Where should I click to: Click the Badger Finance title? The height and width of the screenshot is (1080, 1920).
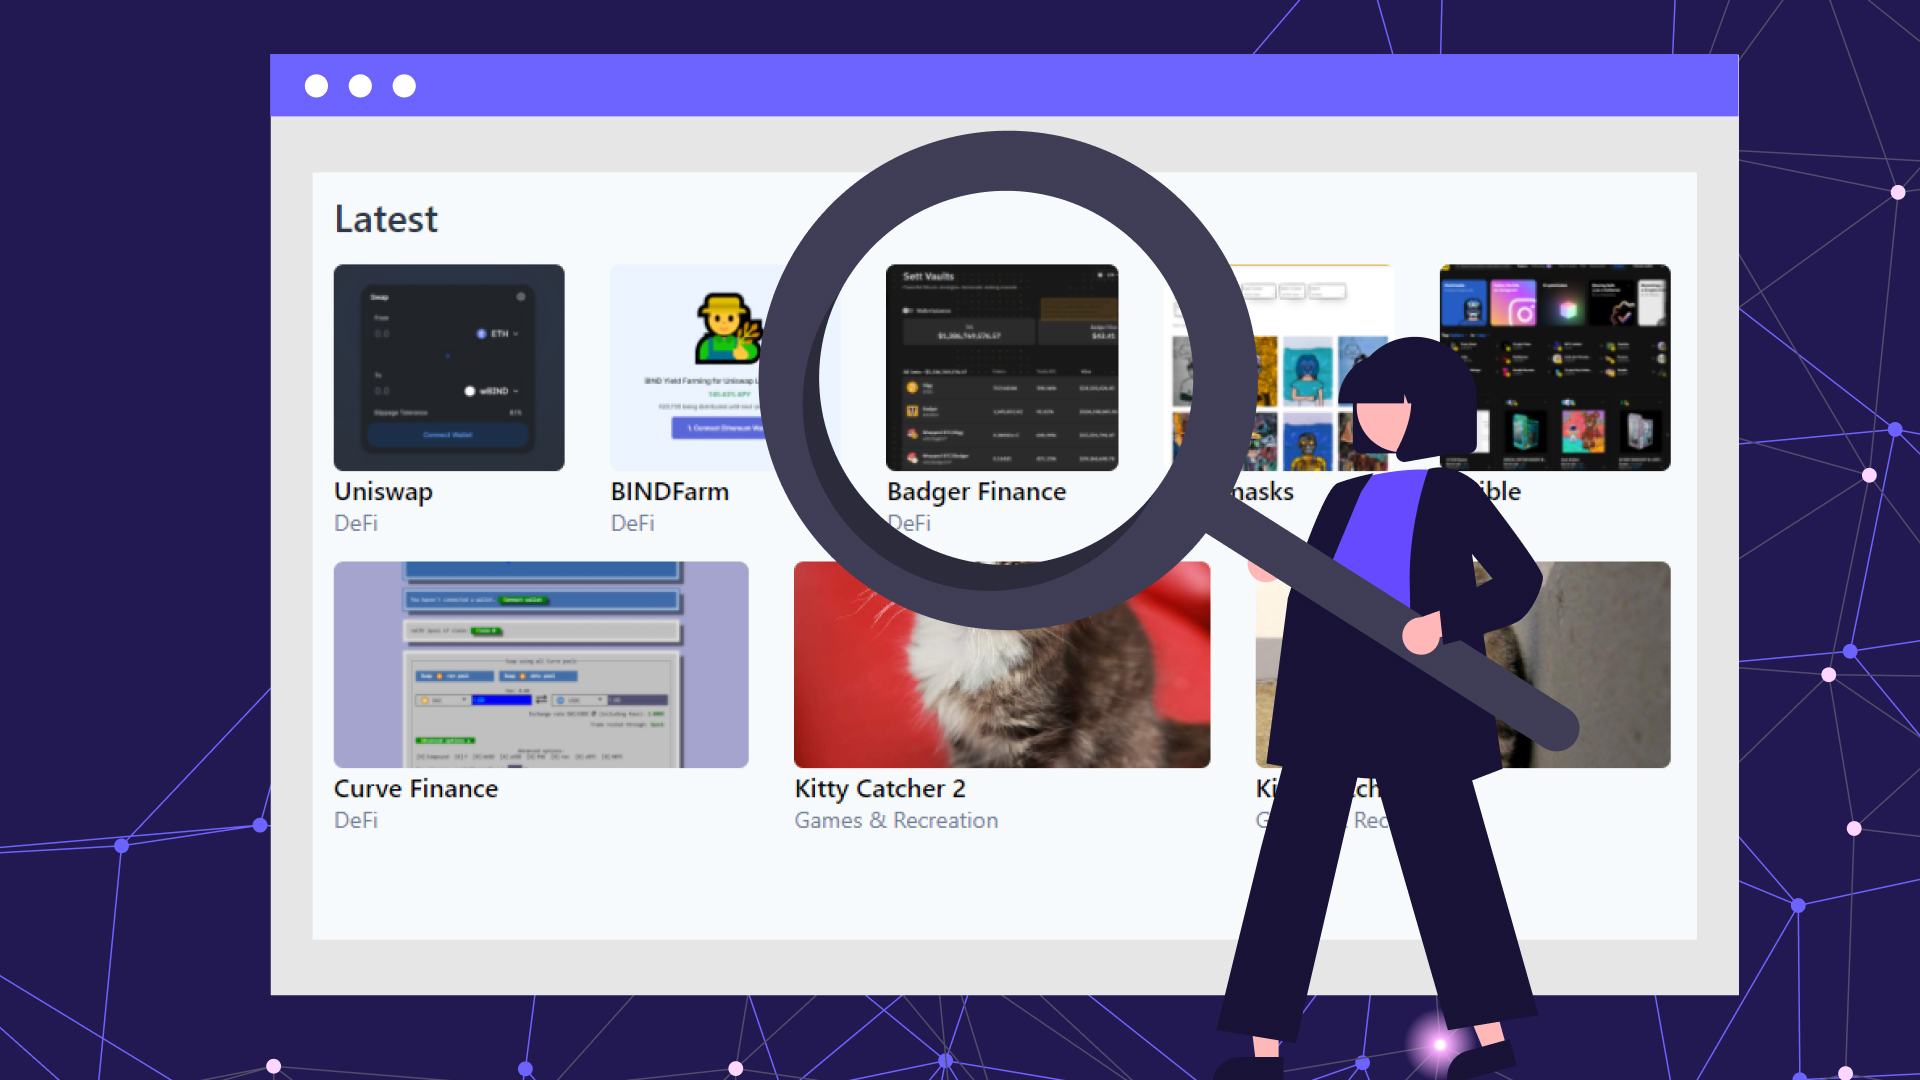pyautogui.click(x=977, y=492)
